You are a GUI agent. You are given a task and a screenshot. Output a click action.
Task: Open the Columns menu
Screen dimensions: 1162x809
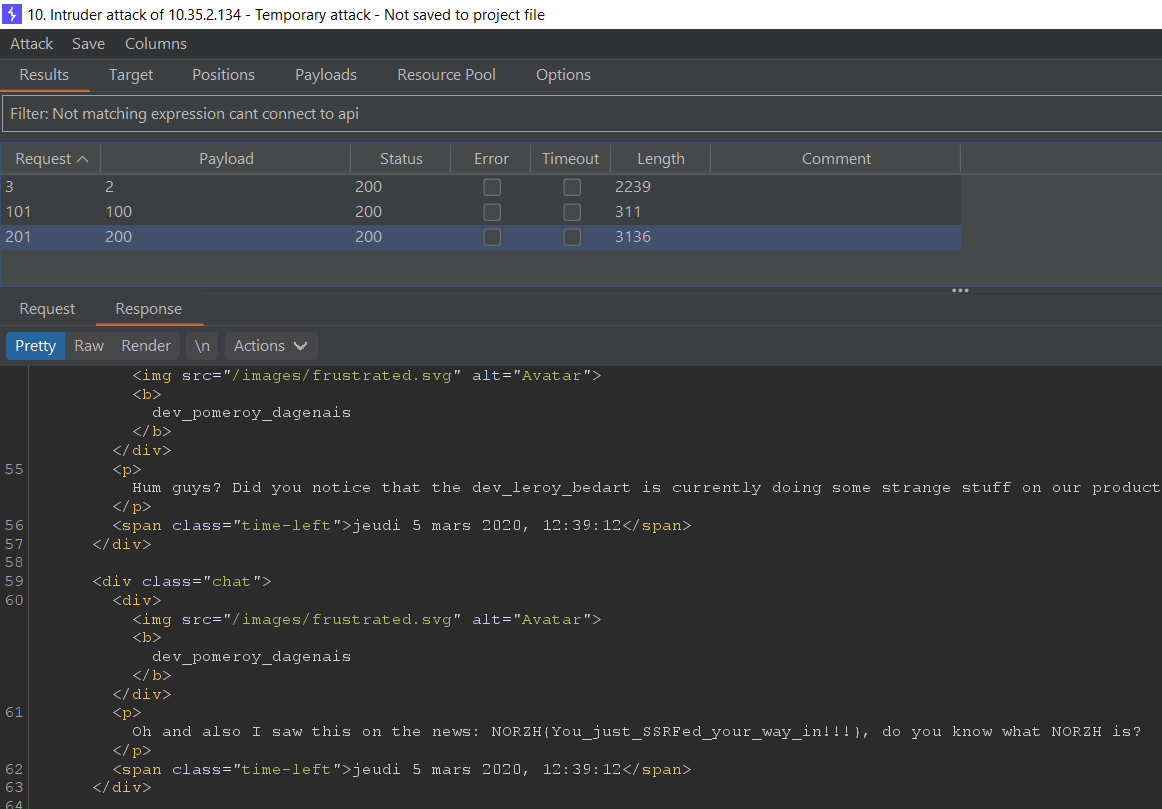coord(156,44)
